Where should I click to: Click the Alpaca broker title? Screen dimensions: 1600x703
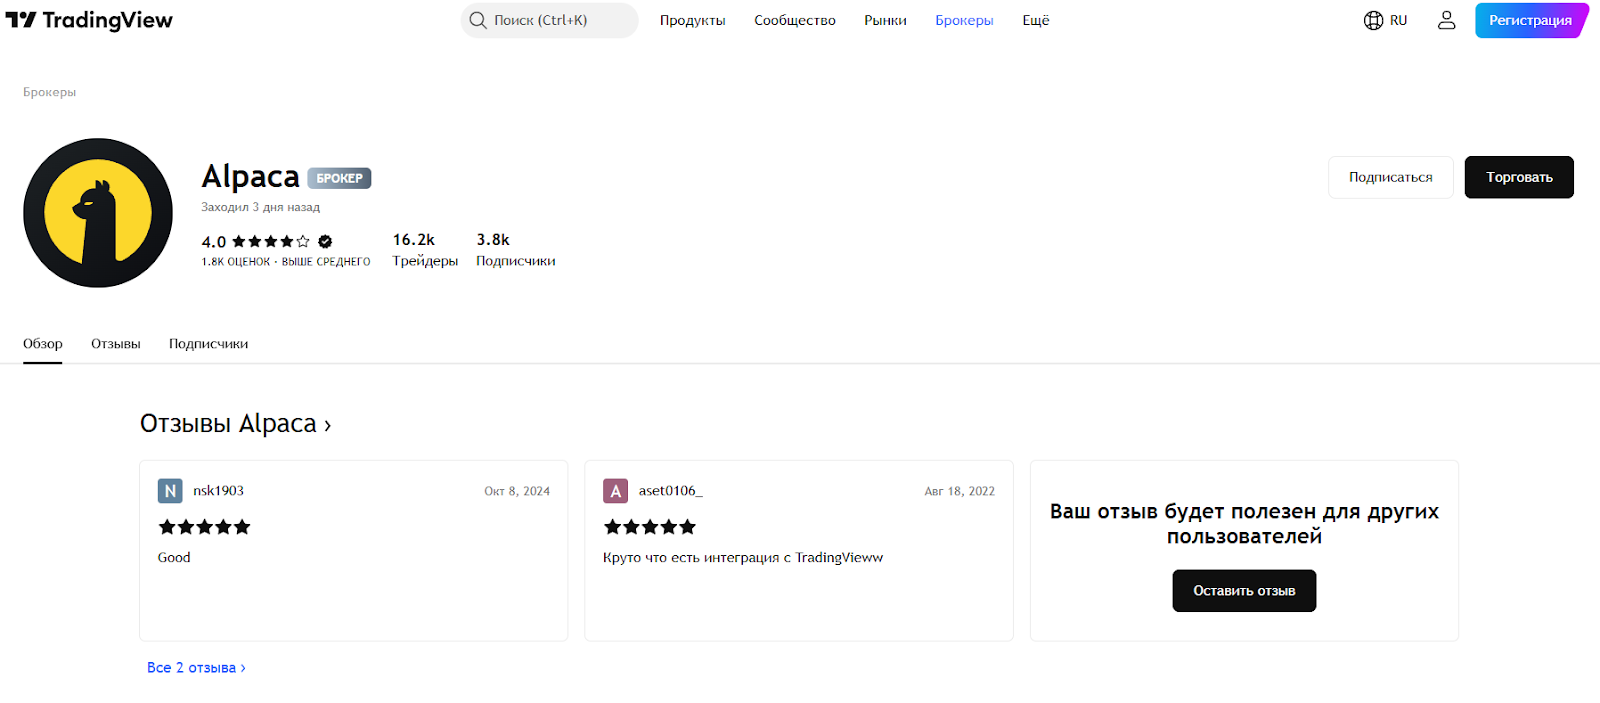(x=250, y=176)
